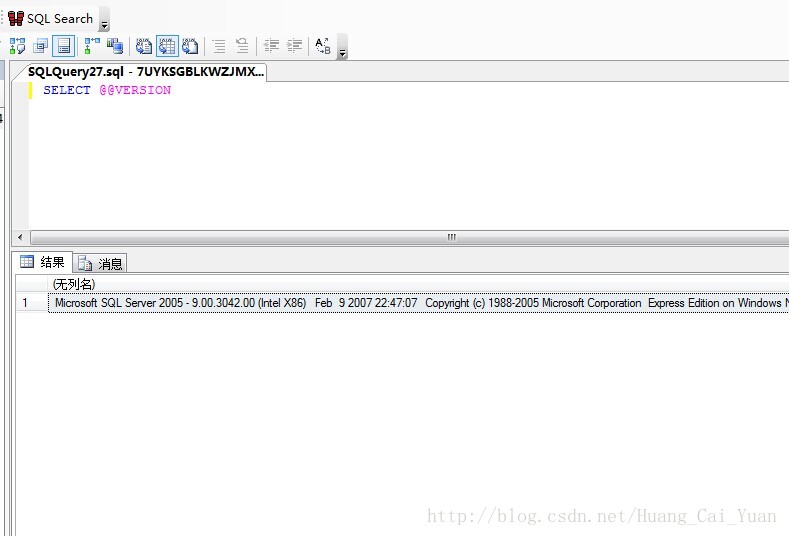Screen dimensions: 789x536
Task: Switch to the 结果 results tab
Action: [x=43, y=262]
